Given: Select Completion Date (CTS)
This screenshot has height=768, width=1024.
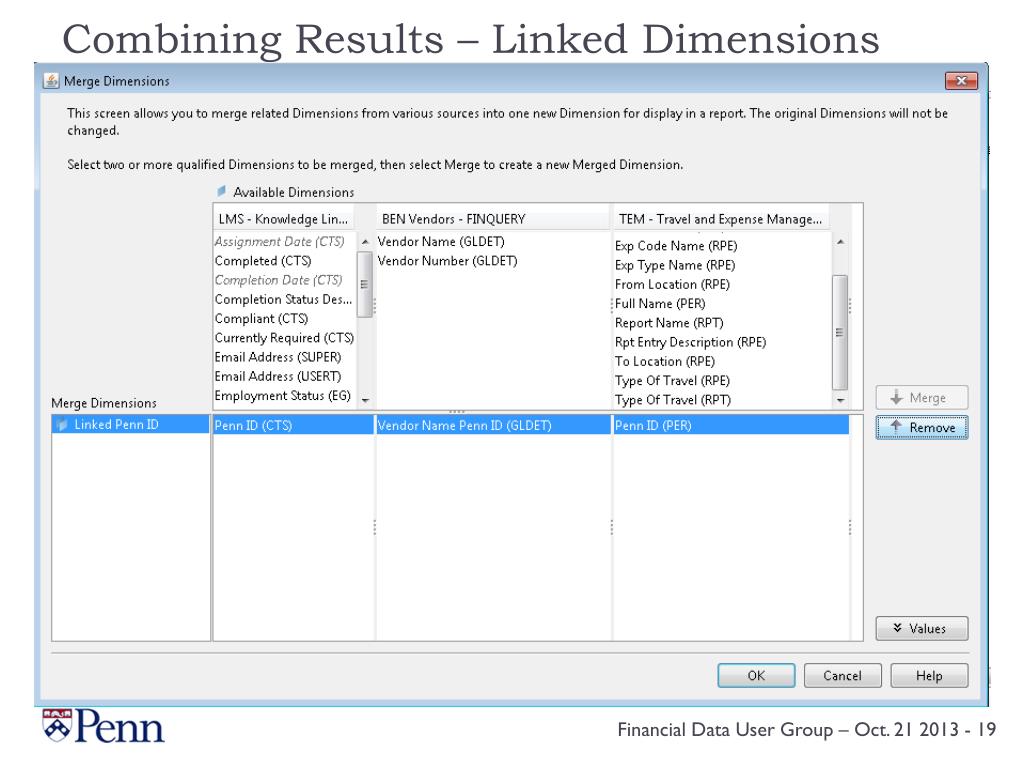Looking at the screenshot, I should pos(279,280).
